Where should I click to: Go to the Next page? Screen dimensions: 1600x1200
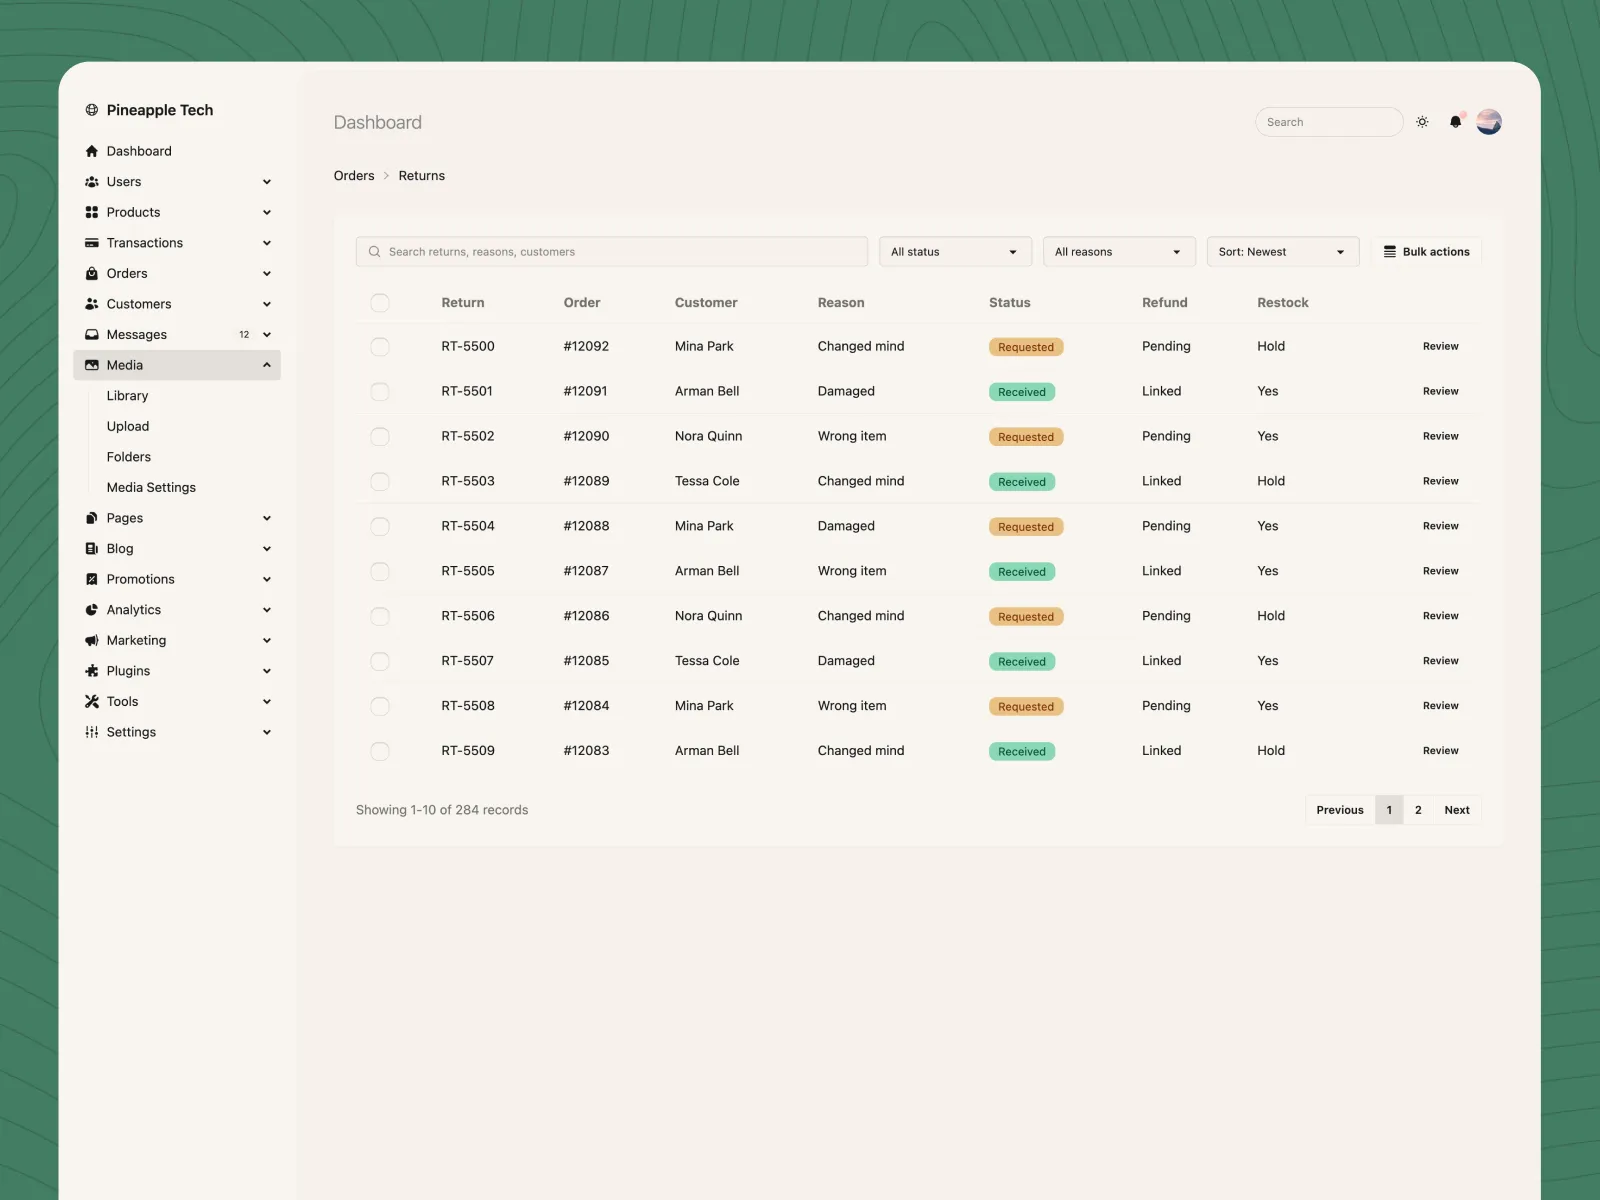click(1457, 810)
